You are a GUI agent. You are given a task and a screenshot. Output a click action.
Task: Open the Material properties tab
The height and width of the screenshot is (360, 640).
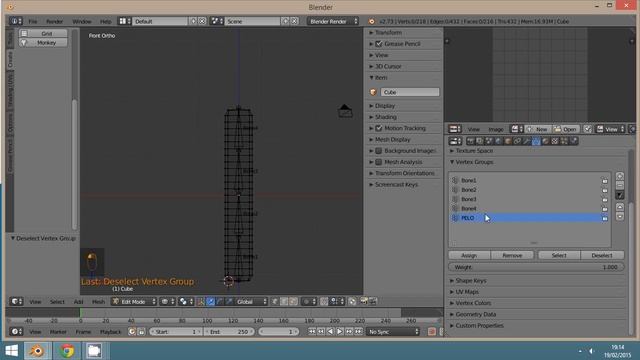(545, 141)
